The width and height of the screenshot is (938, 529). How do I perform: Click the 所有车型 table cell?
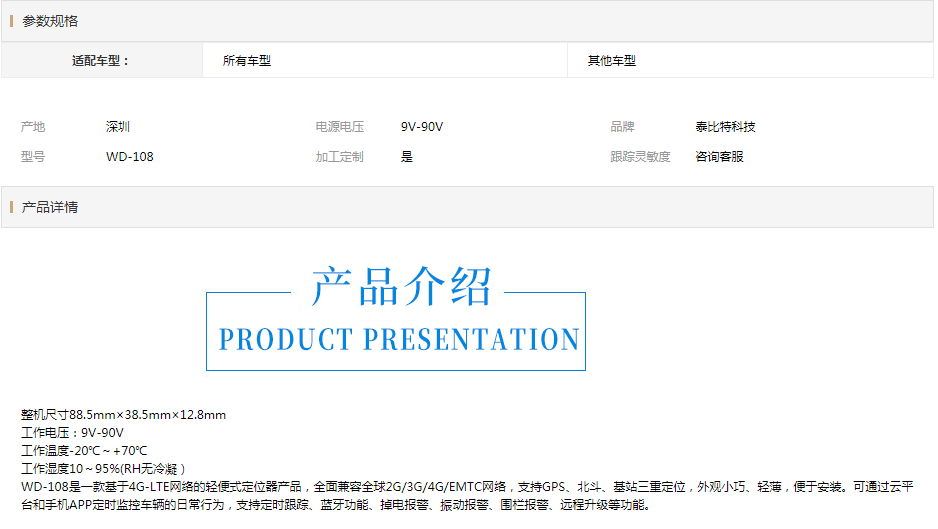[x=385, y=60]
